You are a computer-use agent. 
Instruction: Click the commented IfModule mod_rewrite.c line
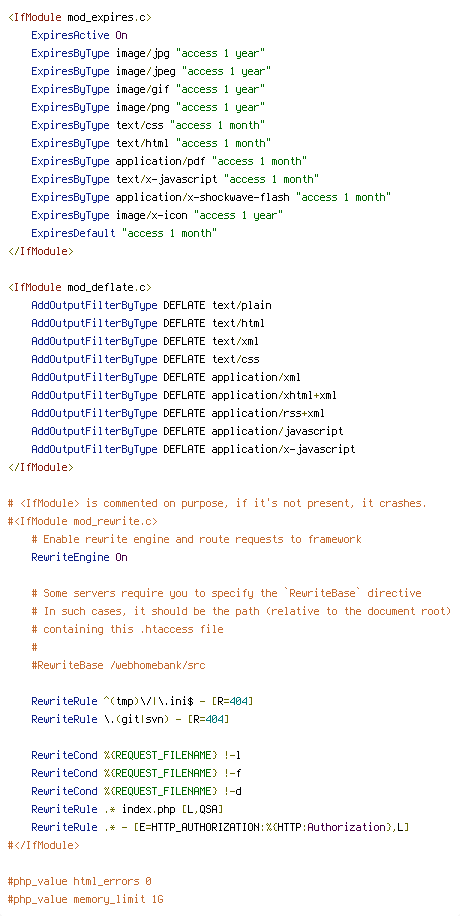(83, 522)
